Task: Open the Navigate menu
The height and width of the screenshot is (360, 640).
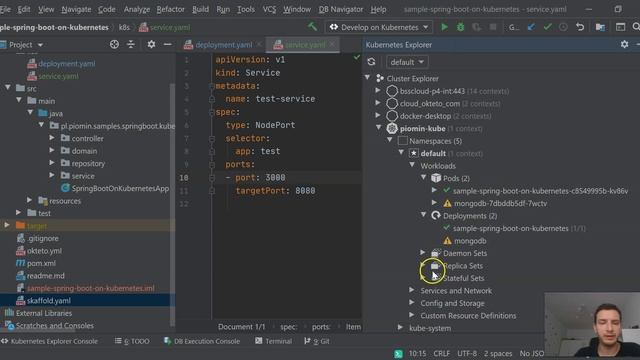Action: click(x=76, y=9)
